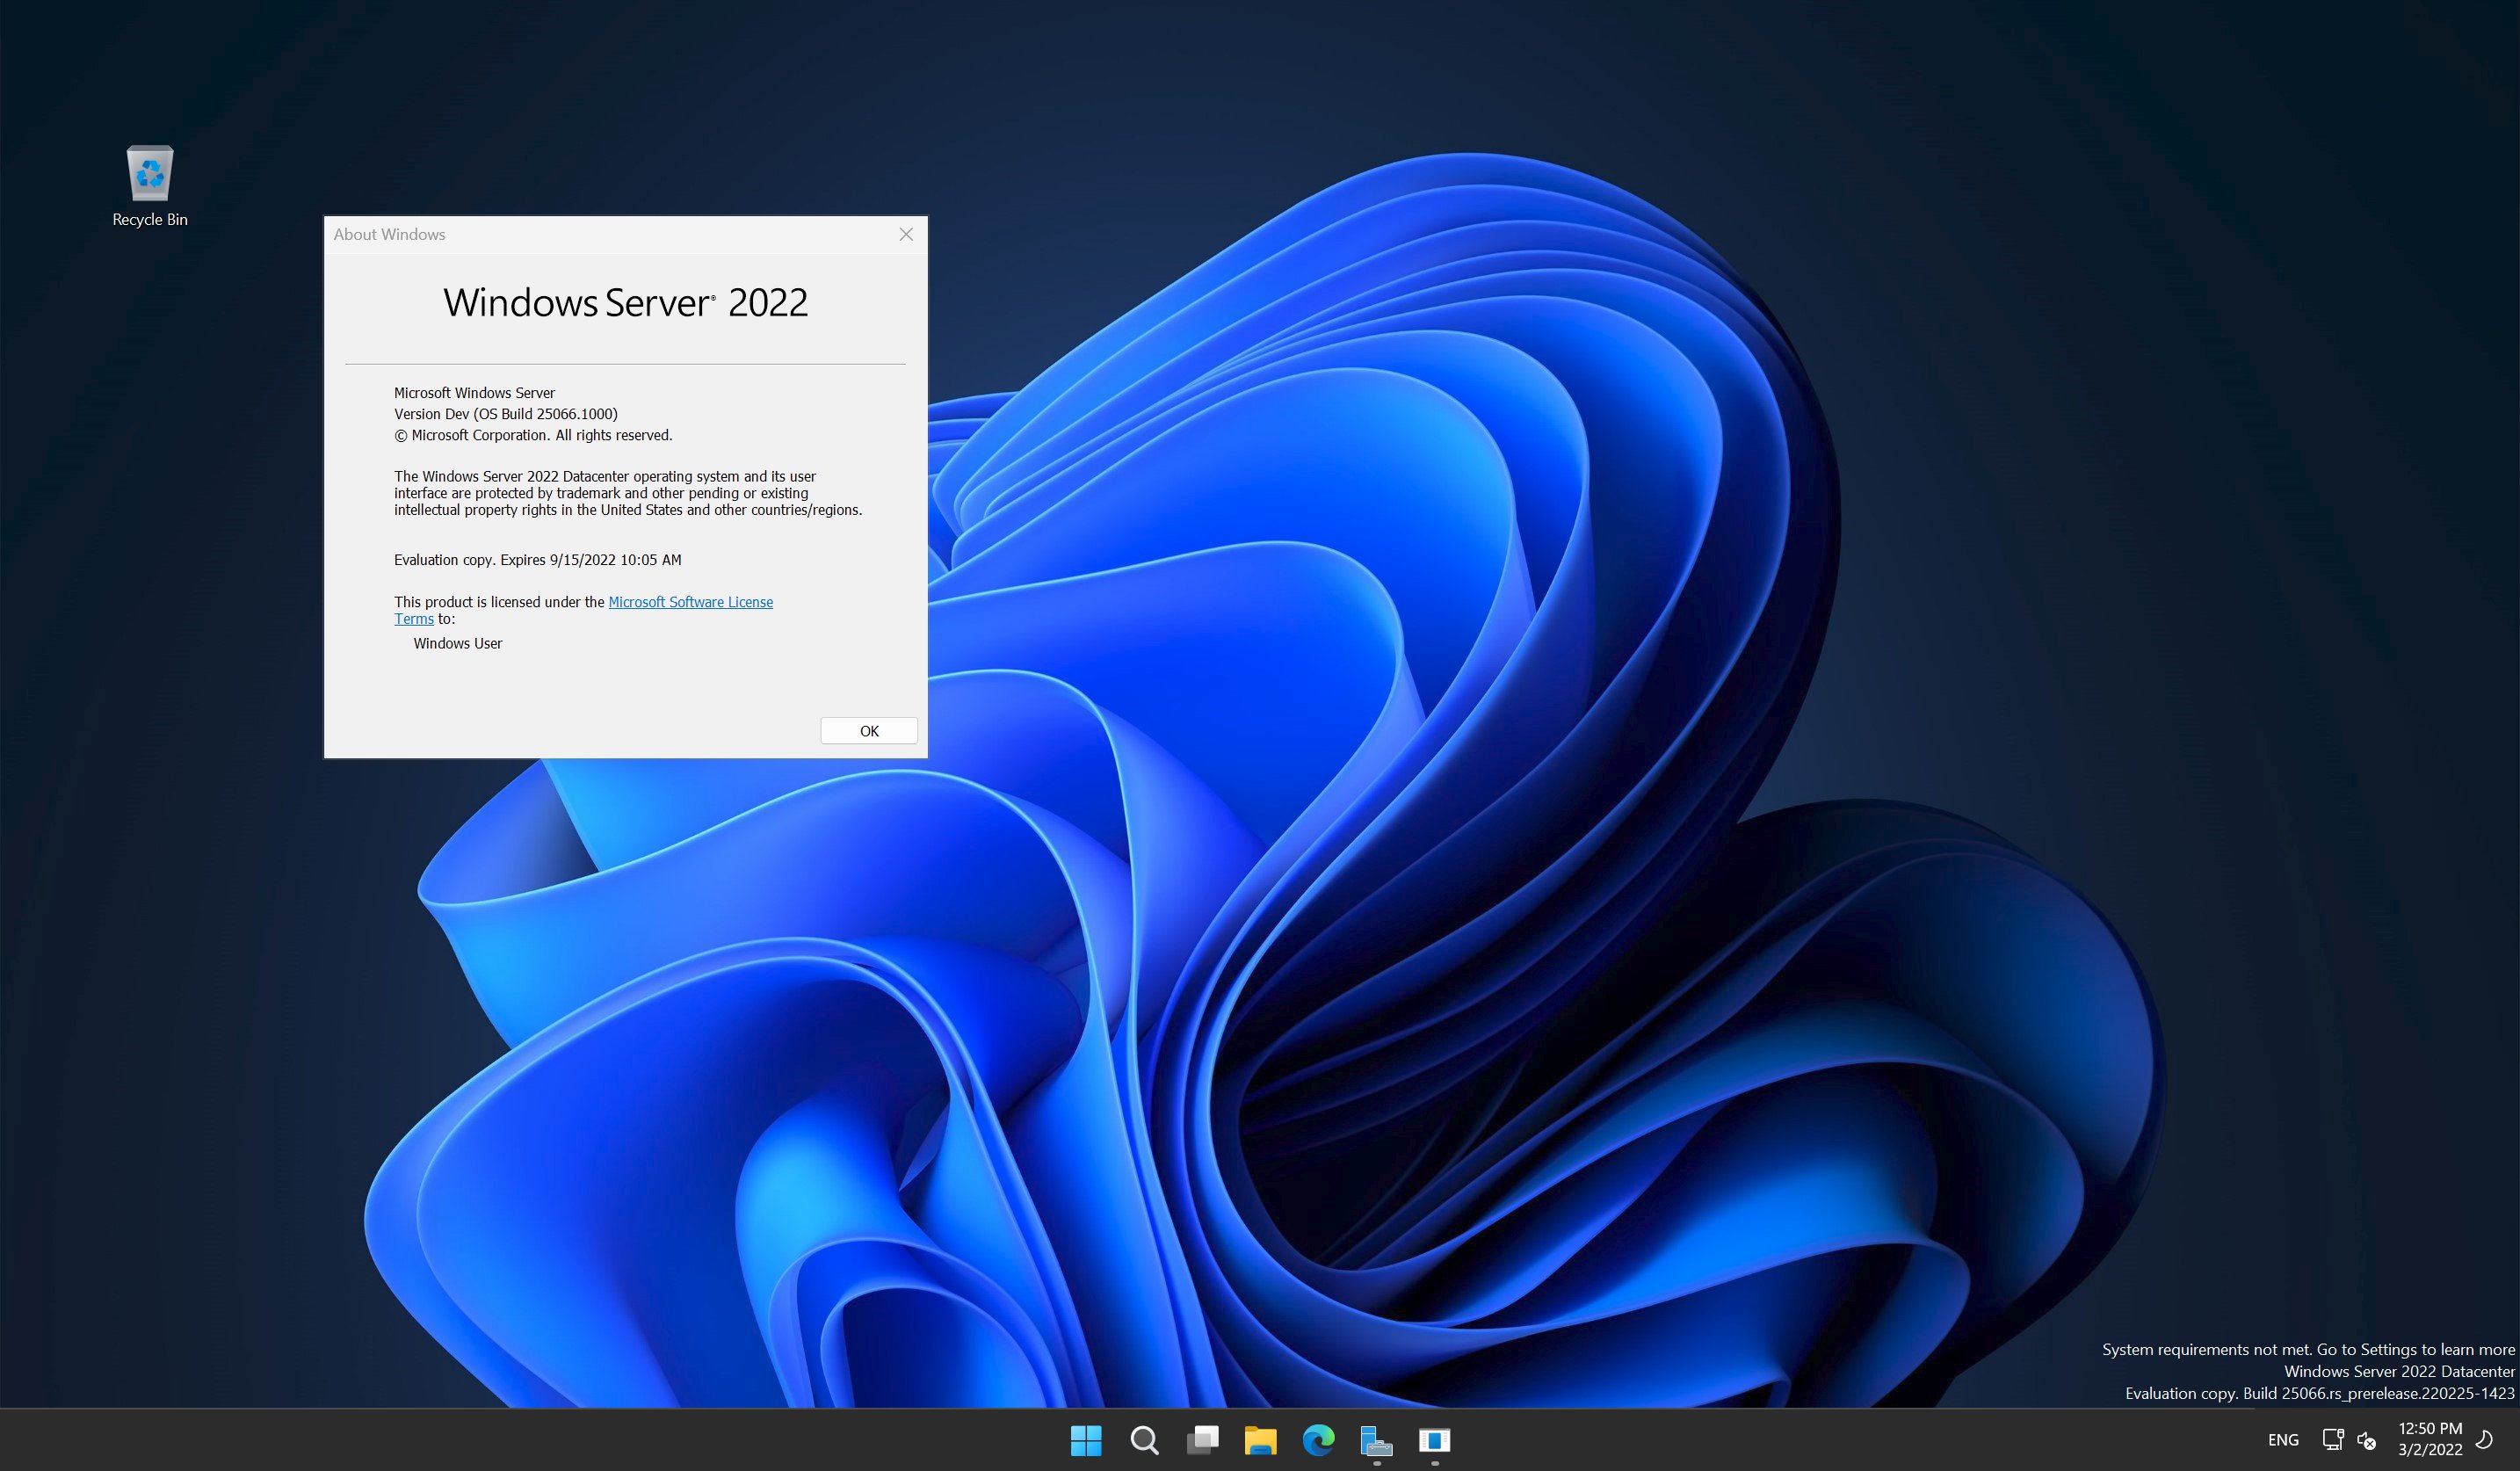
Task: Click the Terms link text
Action: [413, 619]
